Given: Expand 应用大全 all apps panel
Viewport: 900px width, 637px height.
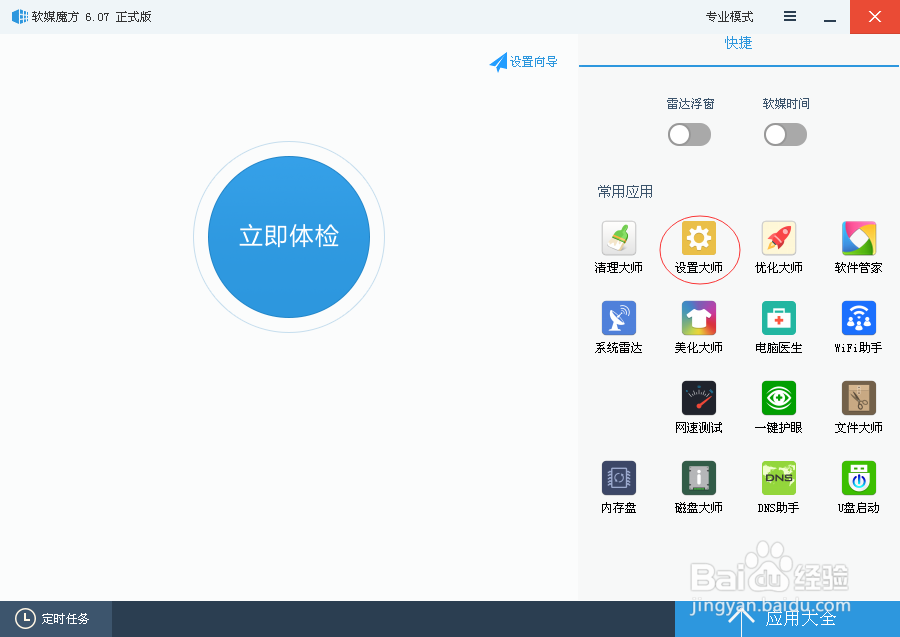Looking at the screenshot, I should pos(788,619).
